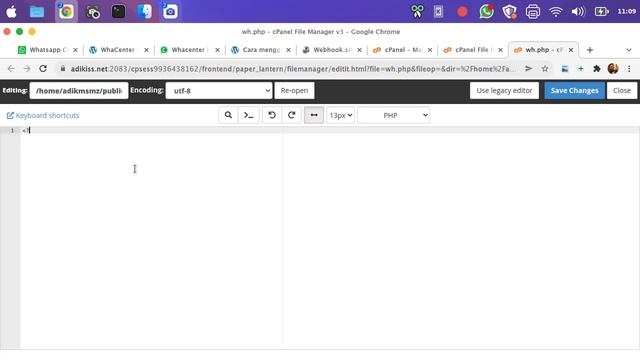
Task: Open the Chrome extensions puzzle icon
Action: 597,69
